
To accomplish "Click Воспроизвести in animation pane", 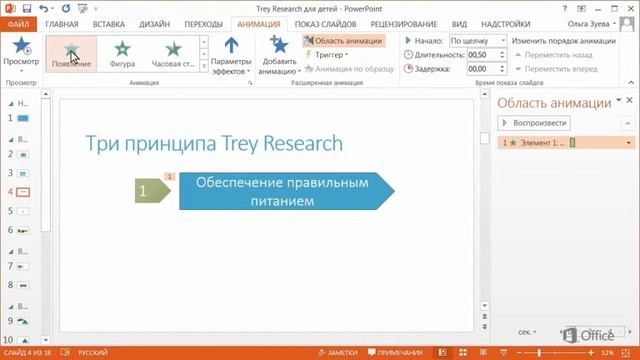I will (x=534, y=123).
